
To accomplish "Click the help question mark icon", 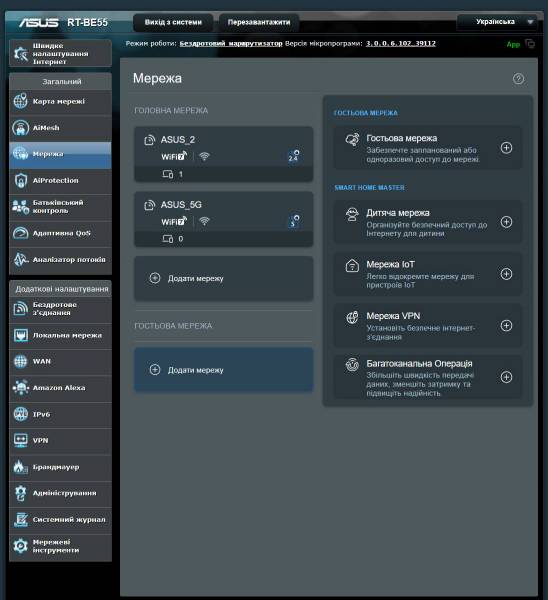I will click(x=518, y=79).
